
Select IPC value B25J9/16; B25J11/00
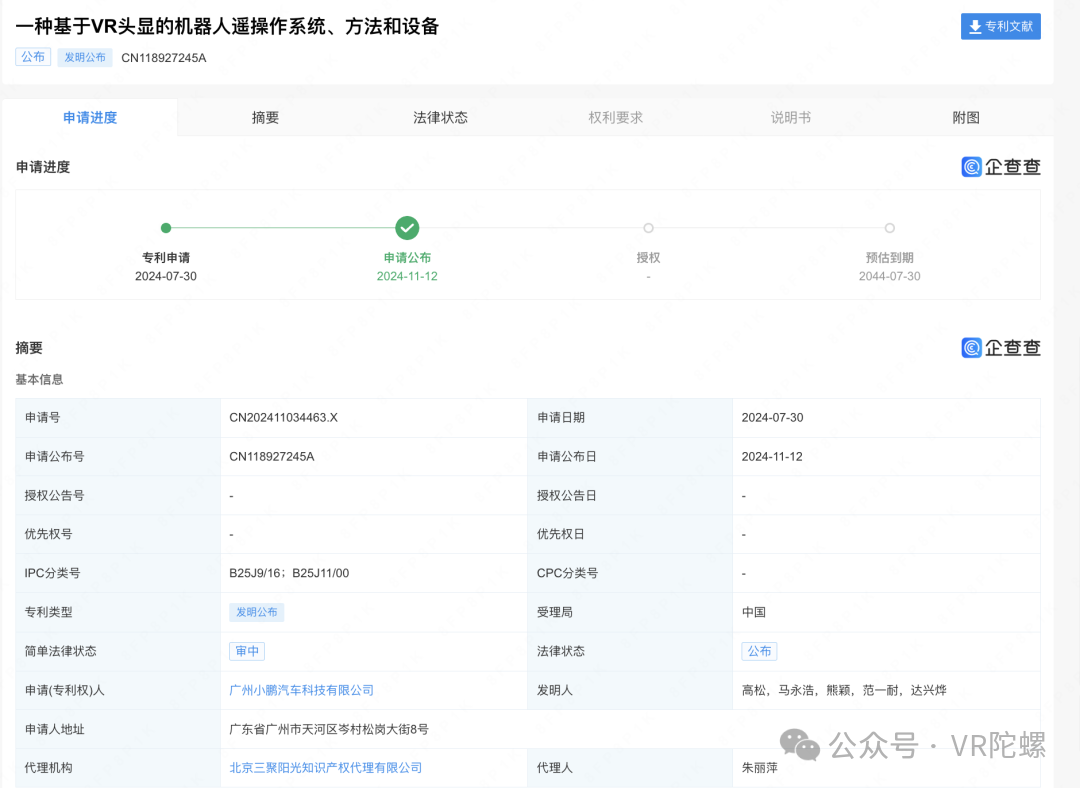pos(289,573)
